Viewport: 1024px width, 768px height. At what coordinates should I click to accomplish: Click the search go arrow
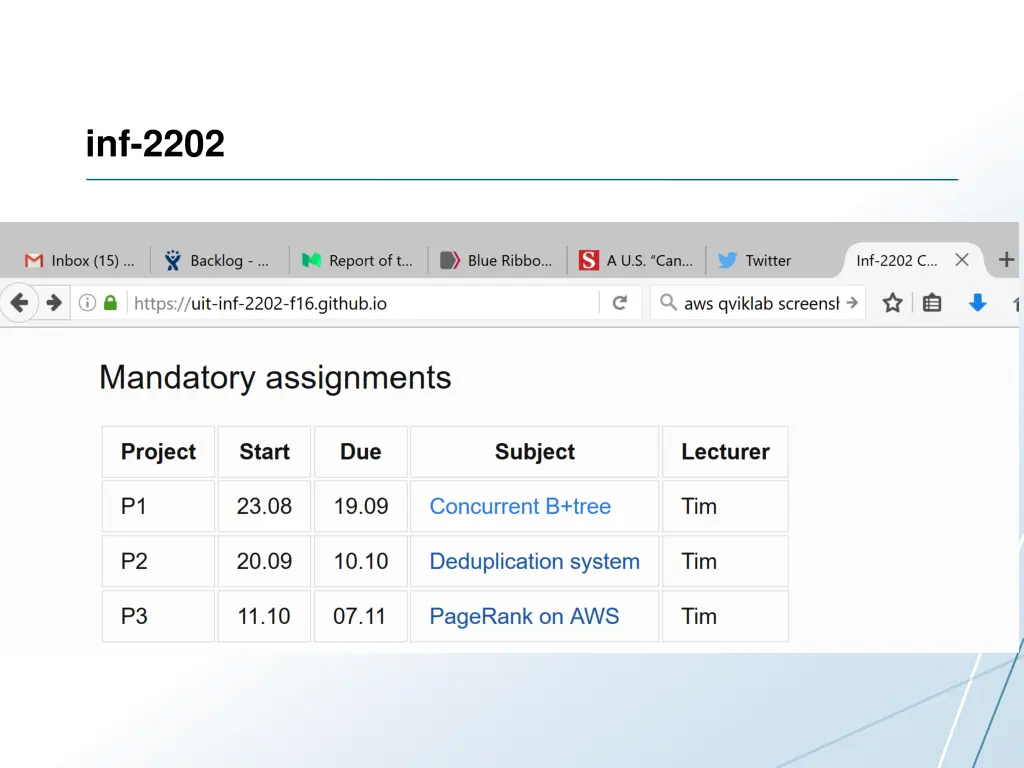pyautogui.click(x=852, y=303)
